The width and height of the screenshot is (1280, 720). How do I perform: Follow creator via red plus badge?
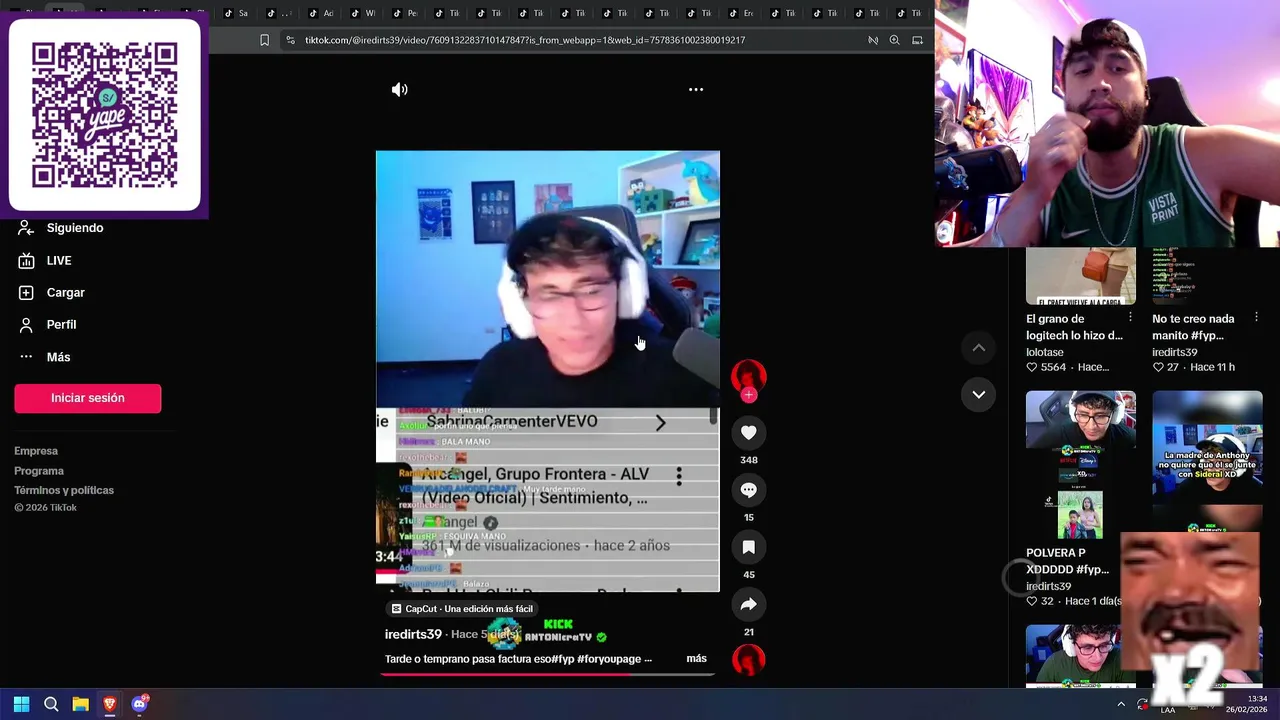(x=748, y=395)
